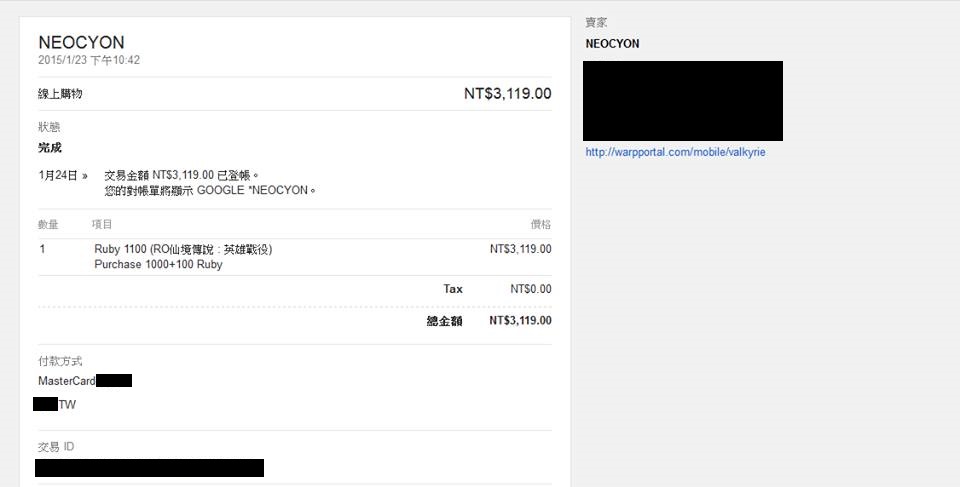Click the 賣家 seller heading
Screen dimensions: 960x487
597,22
